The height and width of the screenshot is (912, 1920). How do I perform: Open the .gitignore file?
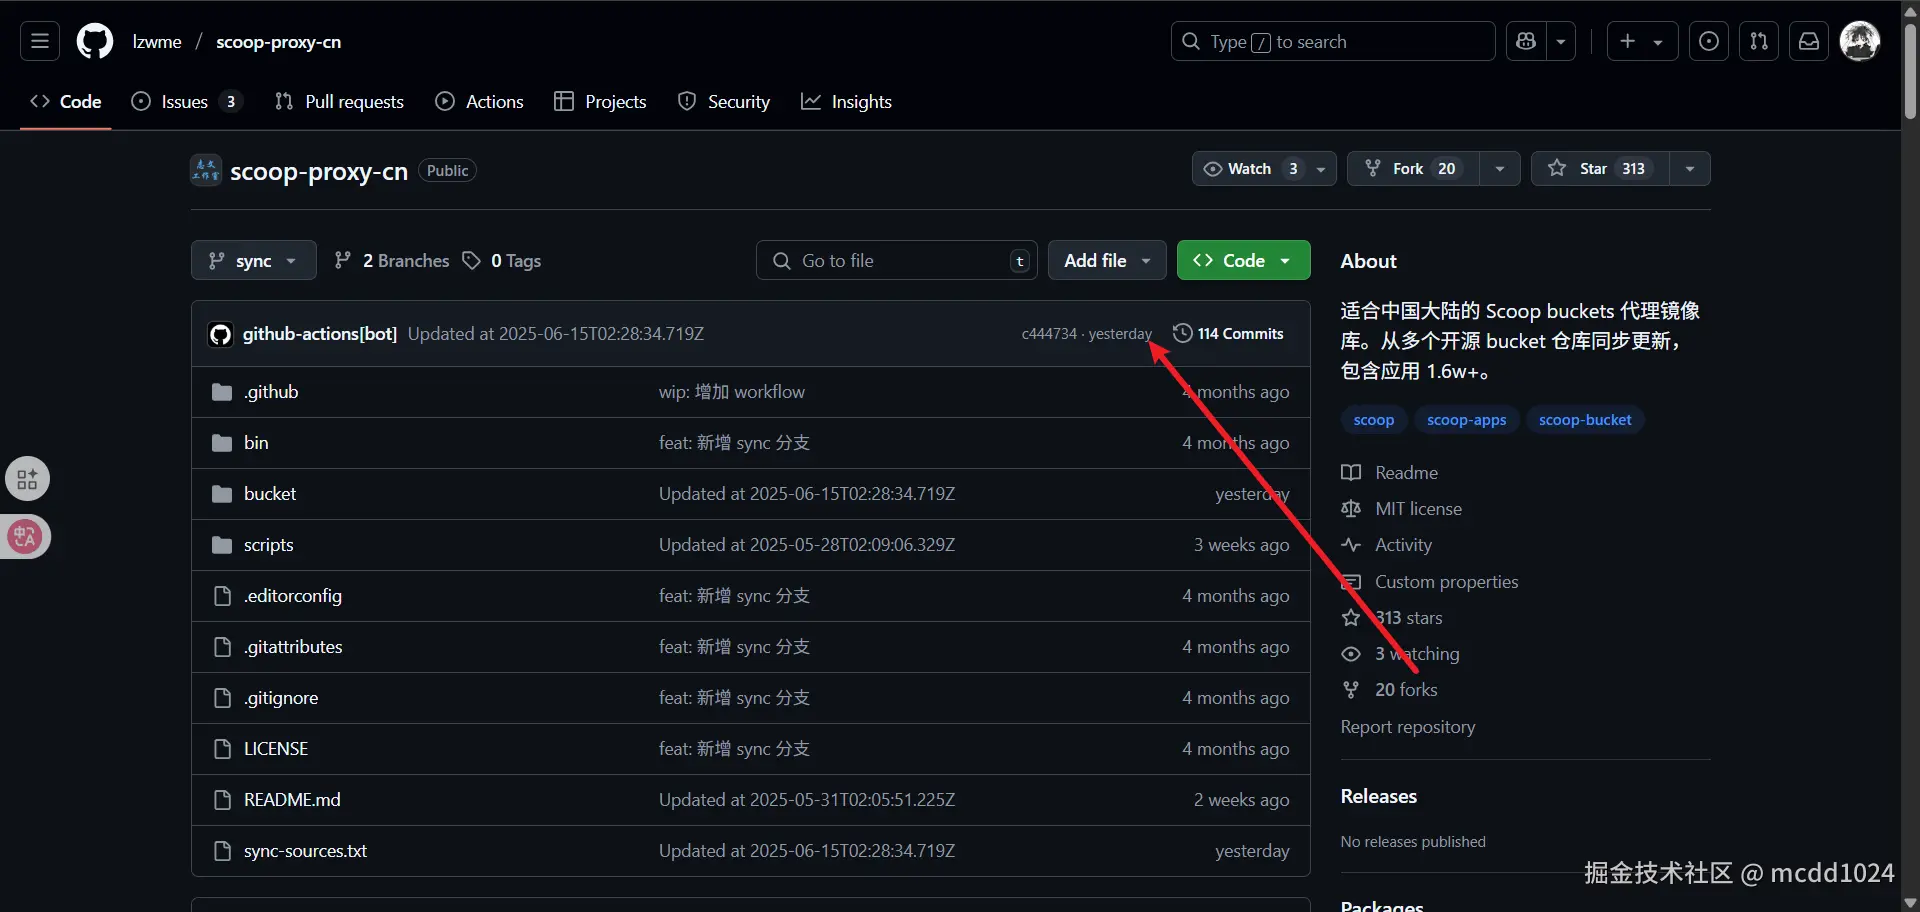point(281,698)
